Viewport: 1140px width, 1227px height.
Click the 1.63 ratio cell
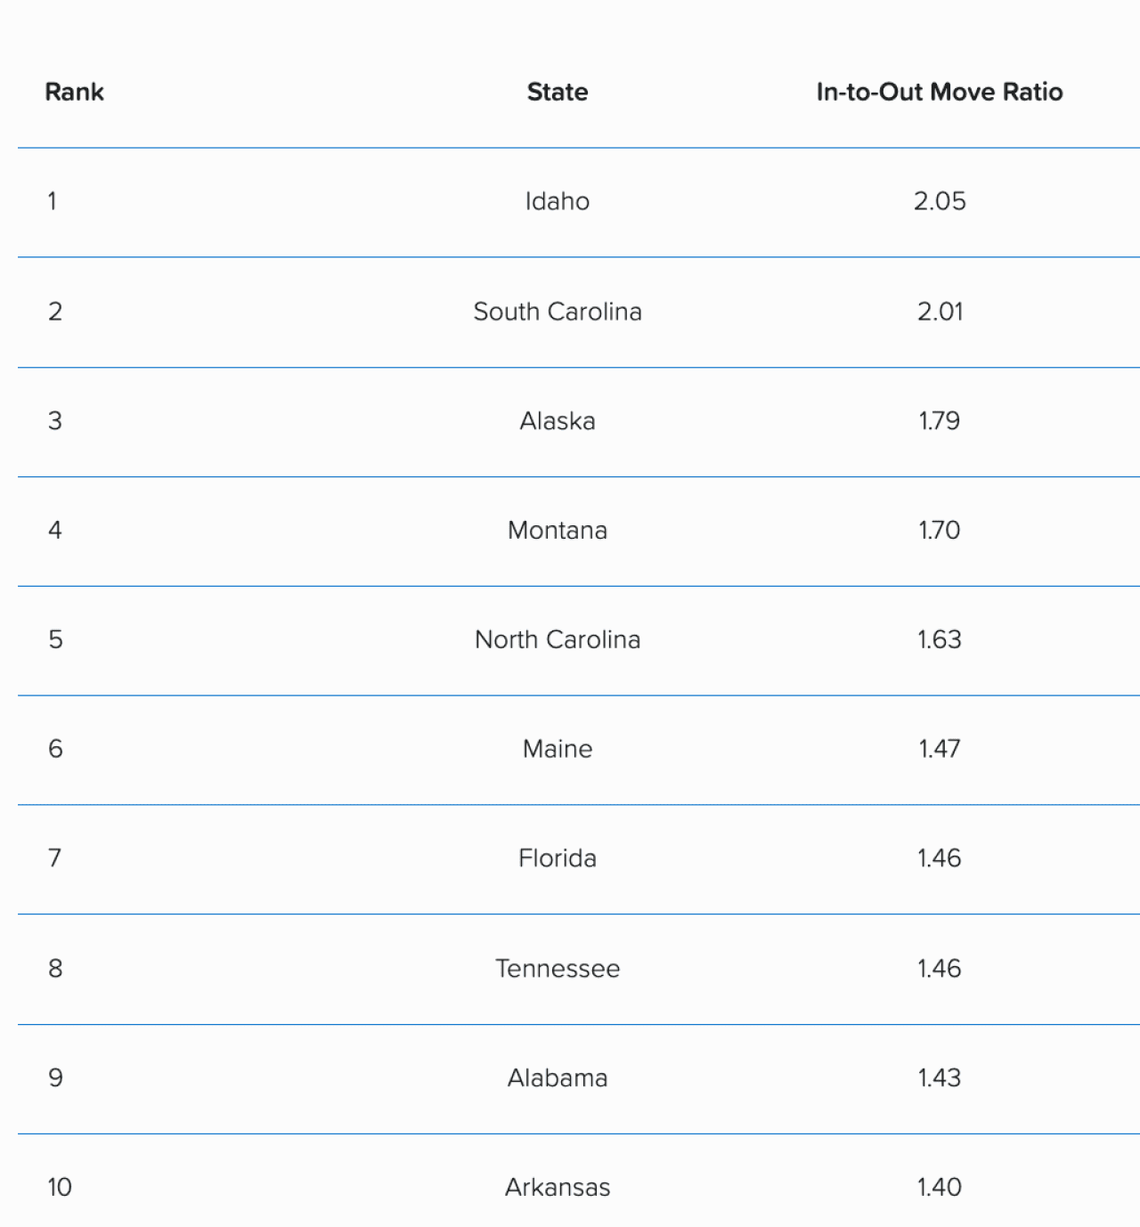pyautogui.click(x=939, y=639)
